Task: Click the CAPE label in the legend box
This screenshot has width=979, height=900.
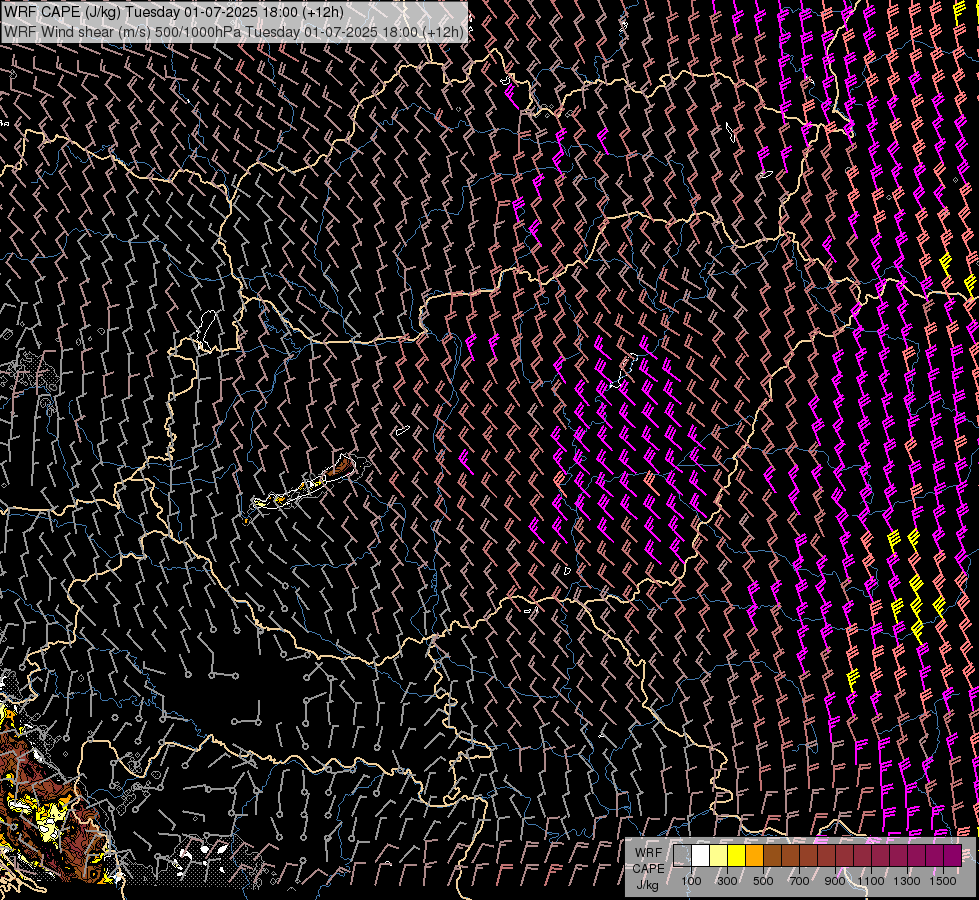Action: (x=648, y=869)
